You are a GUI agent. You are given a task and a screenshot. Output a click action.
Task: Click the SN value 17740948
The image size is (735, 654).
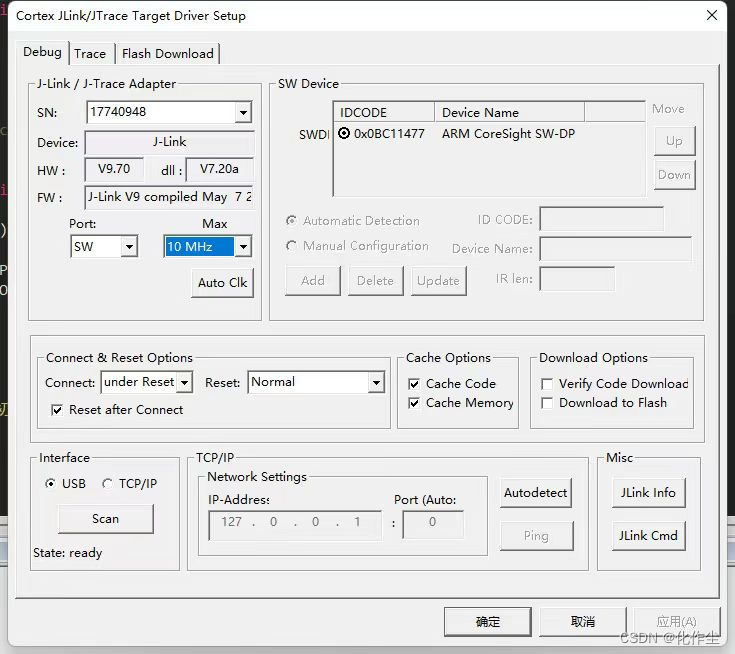coord(118,112)
